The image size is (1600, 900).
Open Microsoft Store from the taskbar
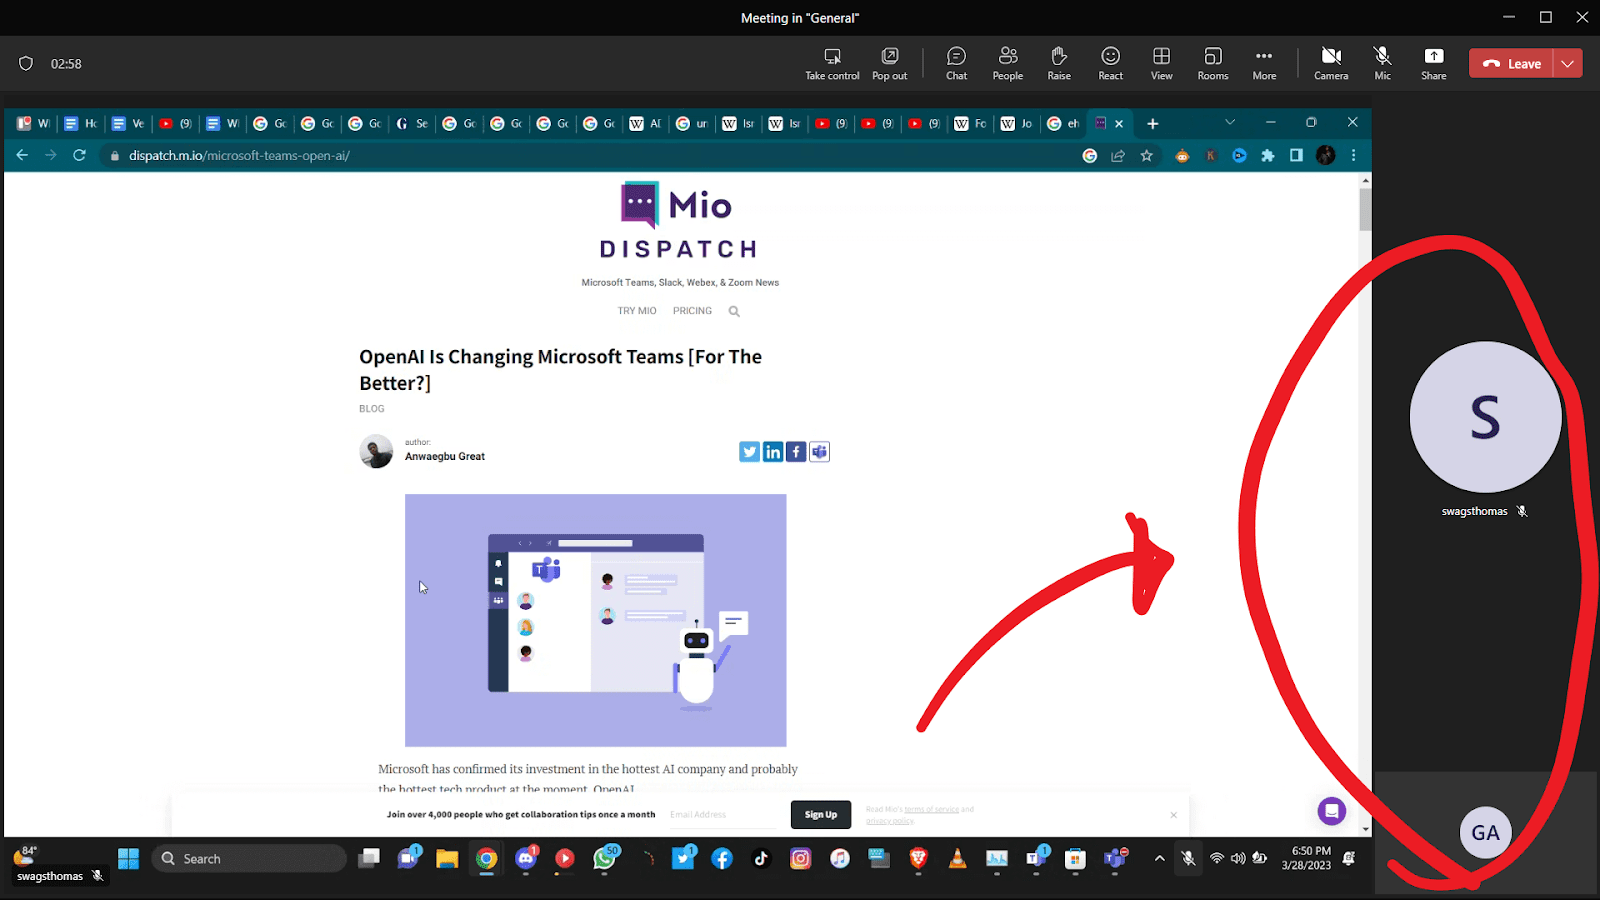point(1075,858)
